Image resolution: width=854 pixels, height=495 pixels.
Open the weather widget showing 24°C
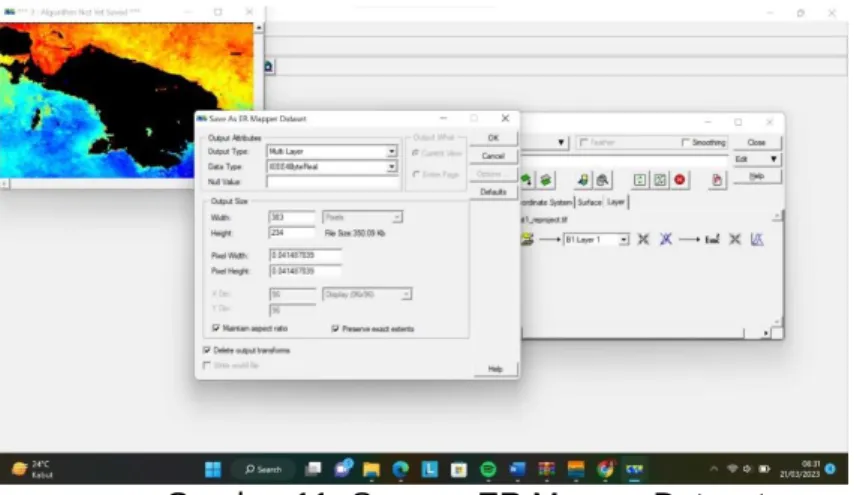[x=33, y=469]
